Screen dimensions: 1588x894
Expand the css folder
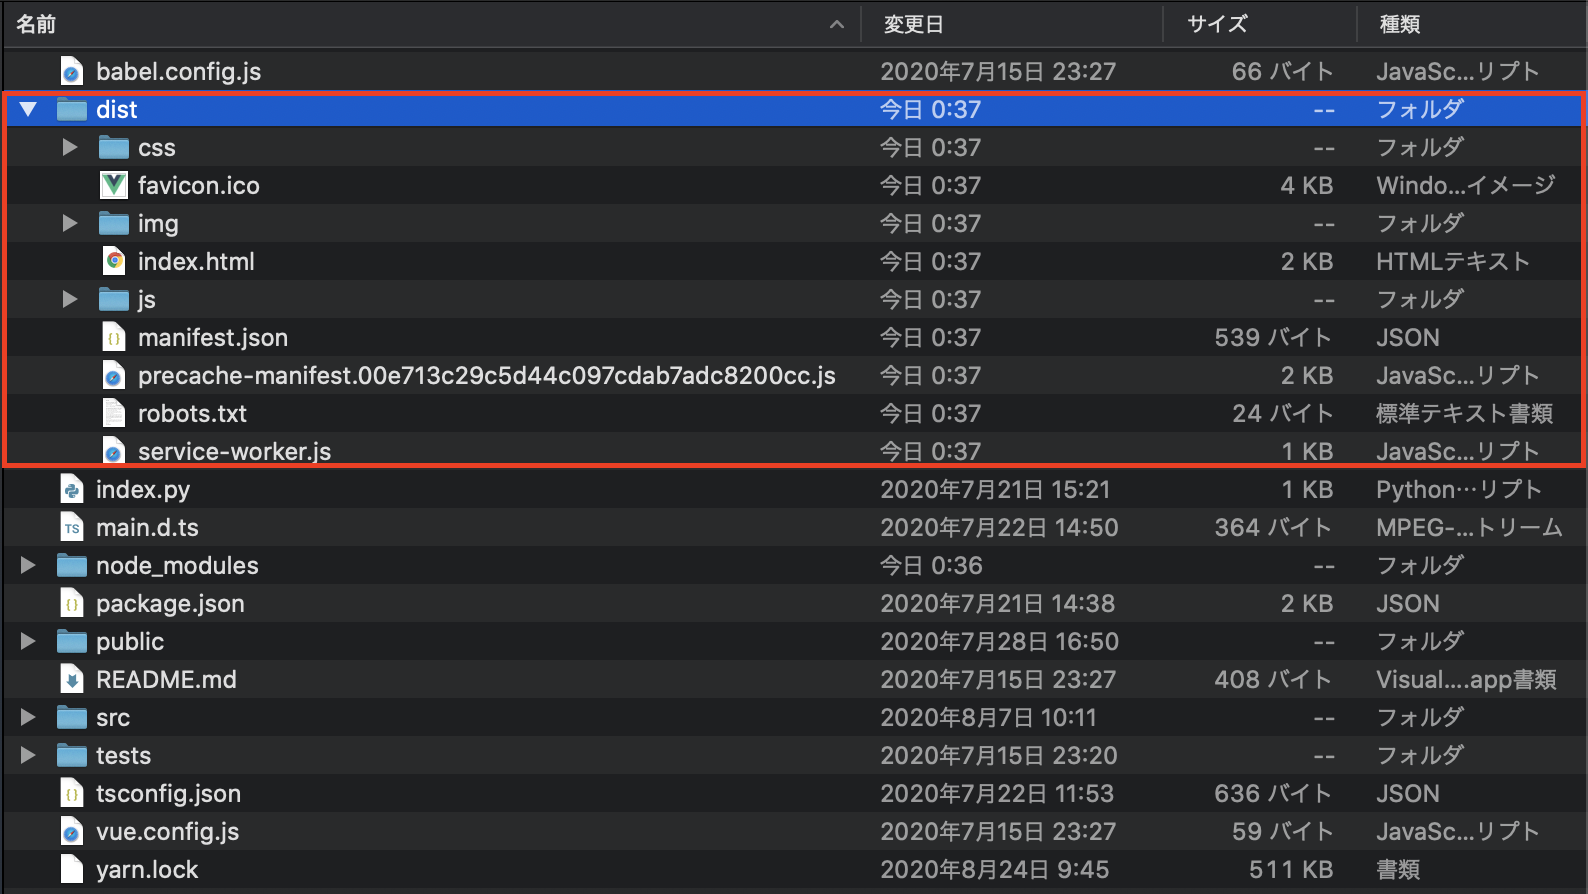(x=70, y=147)
